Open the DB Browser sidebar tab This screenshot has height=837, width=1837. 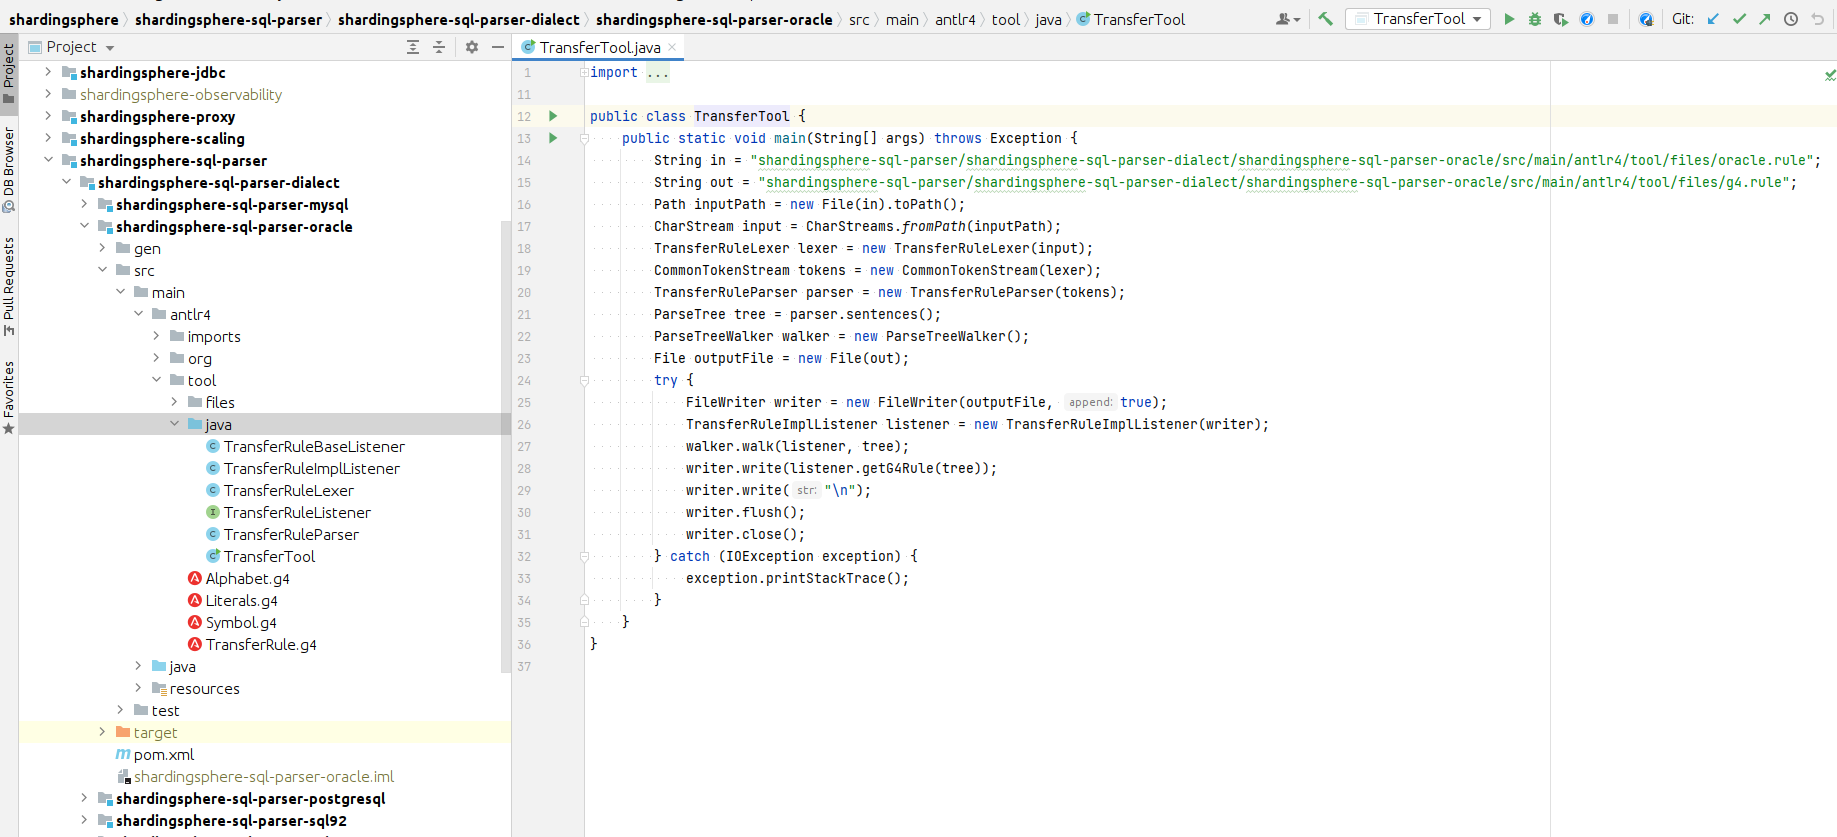pos(9,170)
